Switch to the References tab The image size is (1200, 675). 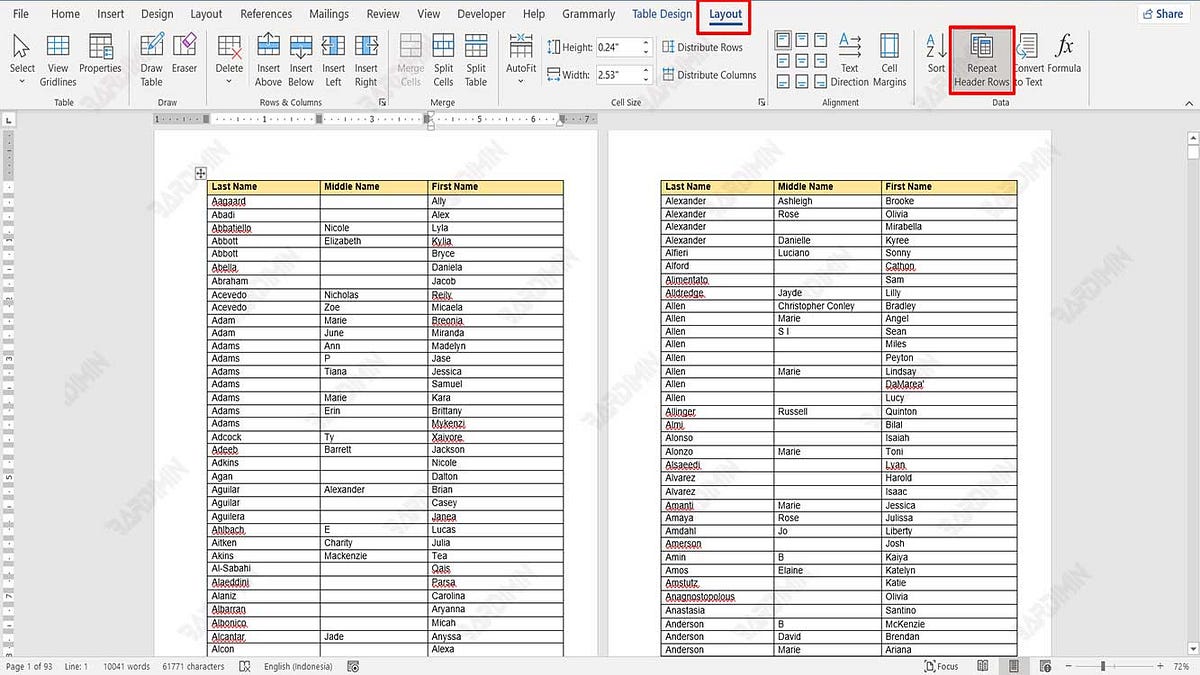[x=266, y=14]
